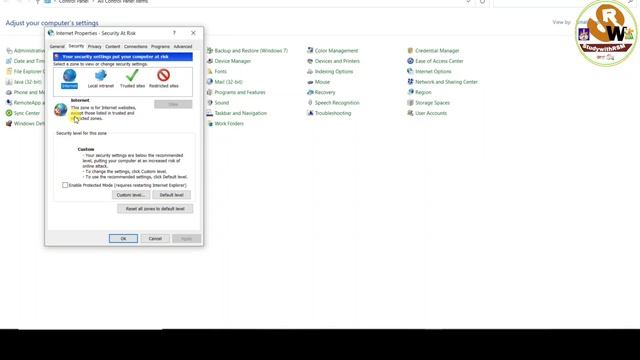The image size is (640, 360).
Task: Close the Internet Properties dialog
Action: pyautogui.click(x=193, y=33)
